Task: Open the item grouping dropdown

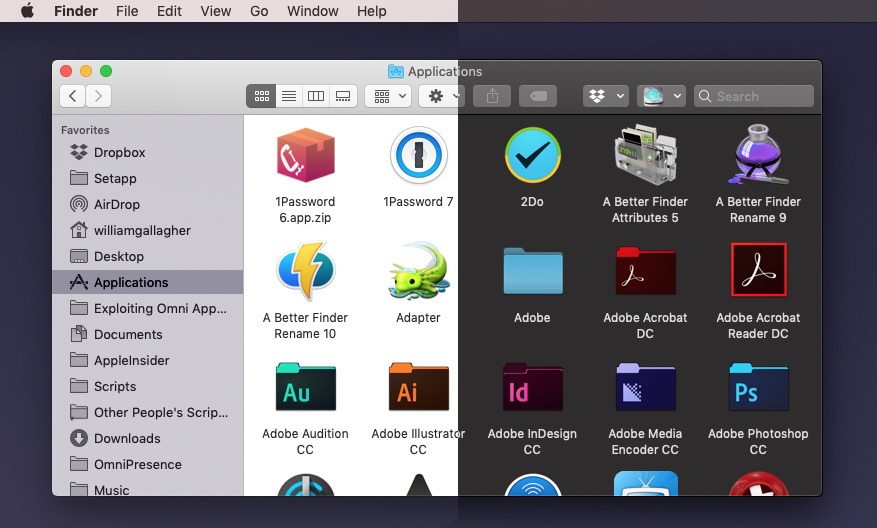Action: [x=388, y=96]
